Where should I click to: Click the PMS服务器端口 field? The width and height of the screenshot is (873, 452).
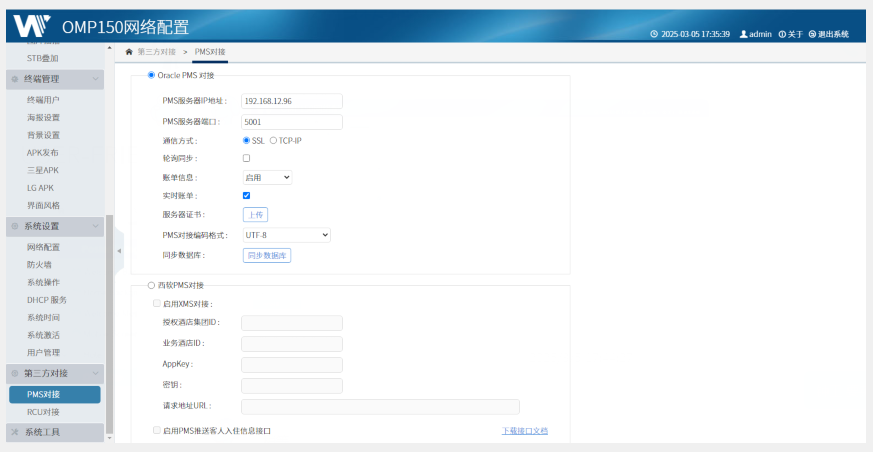point(292,122)
